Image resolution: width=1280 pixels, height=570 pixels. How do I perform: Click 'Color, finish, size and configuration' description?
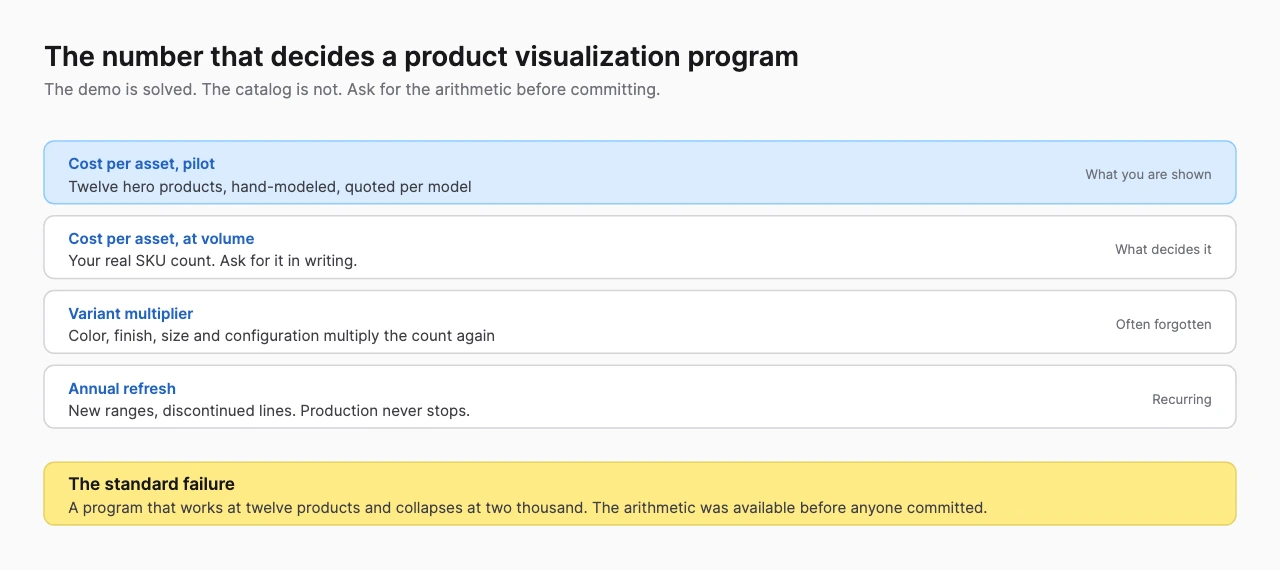pos(281,337)
